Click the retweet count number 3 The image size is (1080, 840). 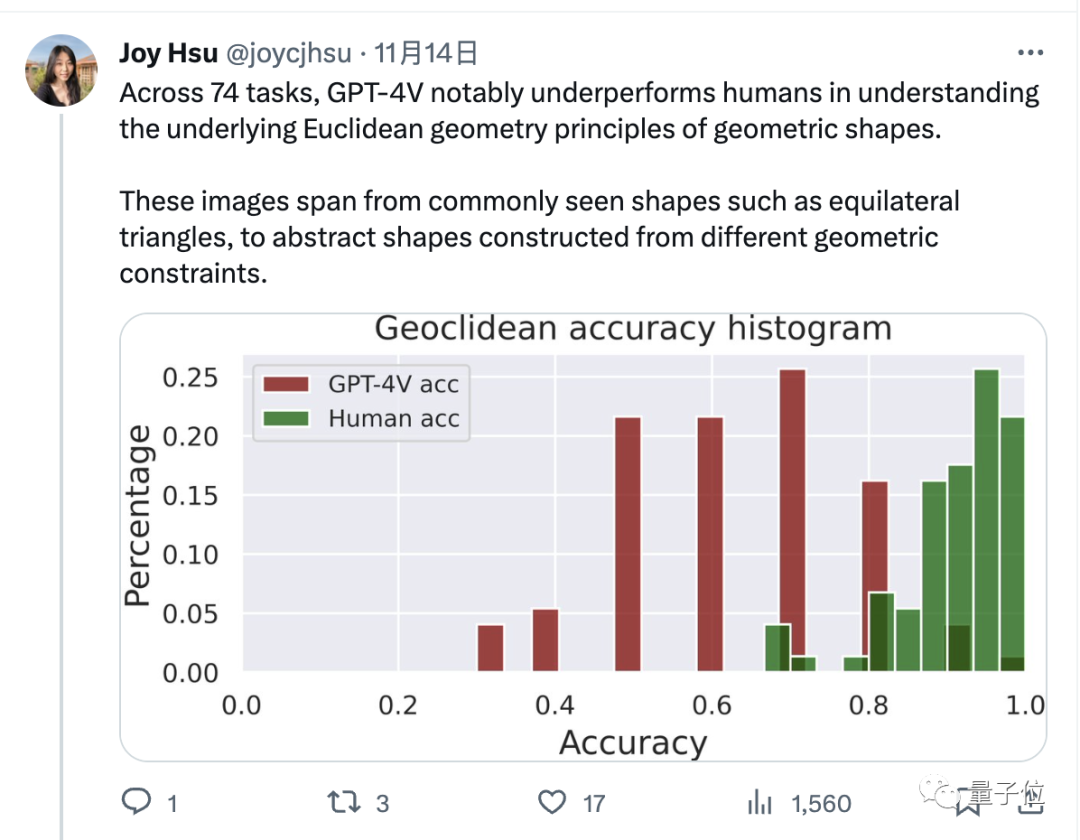pyautogui.click(x=382, y=802)
